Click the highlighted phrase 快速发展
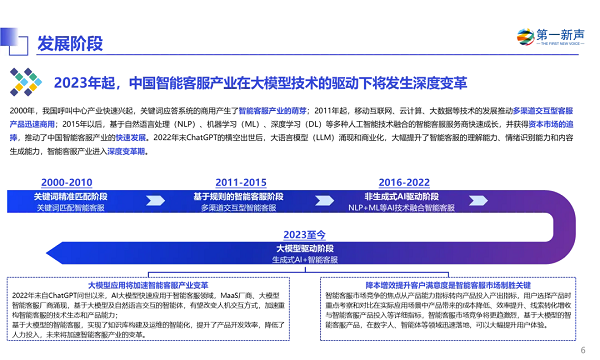This screenshot has width=600, height=360. (130, 138)
